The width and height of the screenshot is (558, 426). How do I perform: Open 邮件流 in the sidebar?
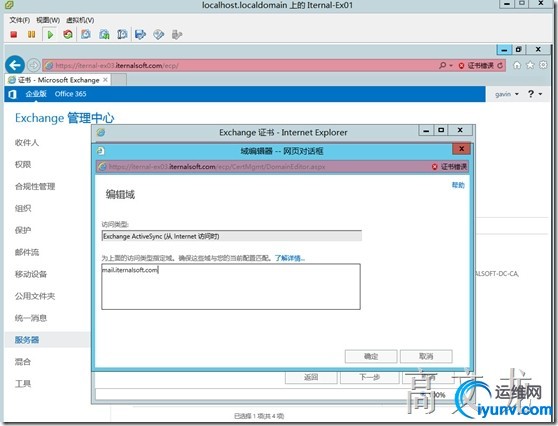click(27, 252)
